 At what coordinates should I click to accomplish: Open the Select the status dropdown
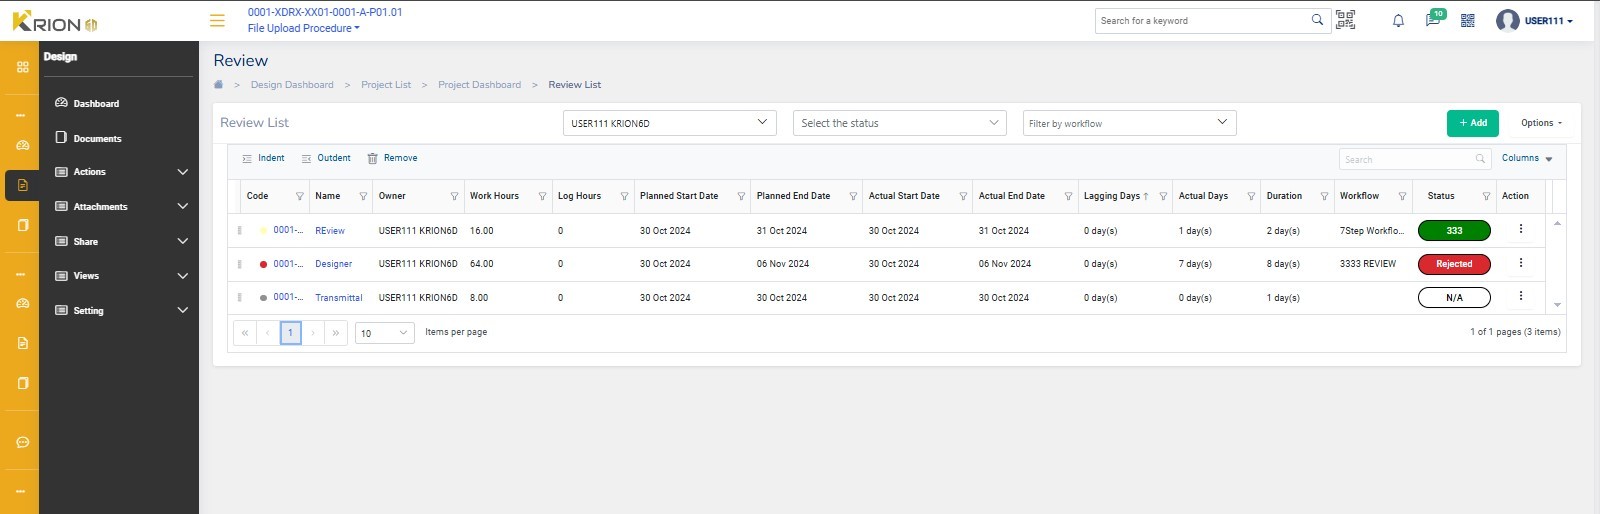click(899, 123)
